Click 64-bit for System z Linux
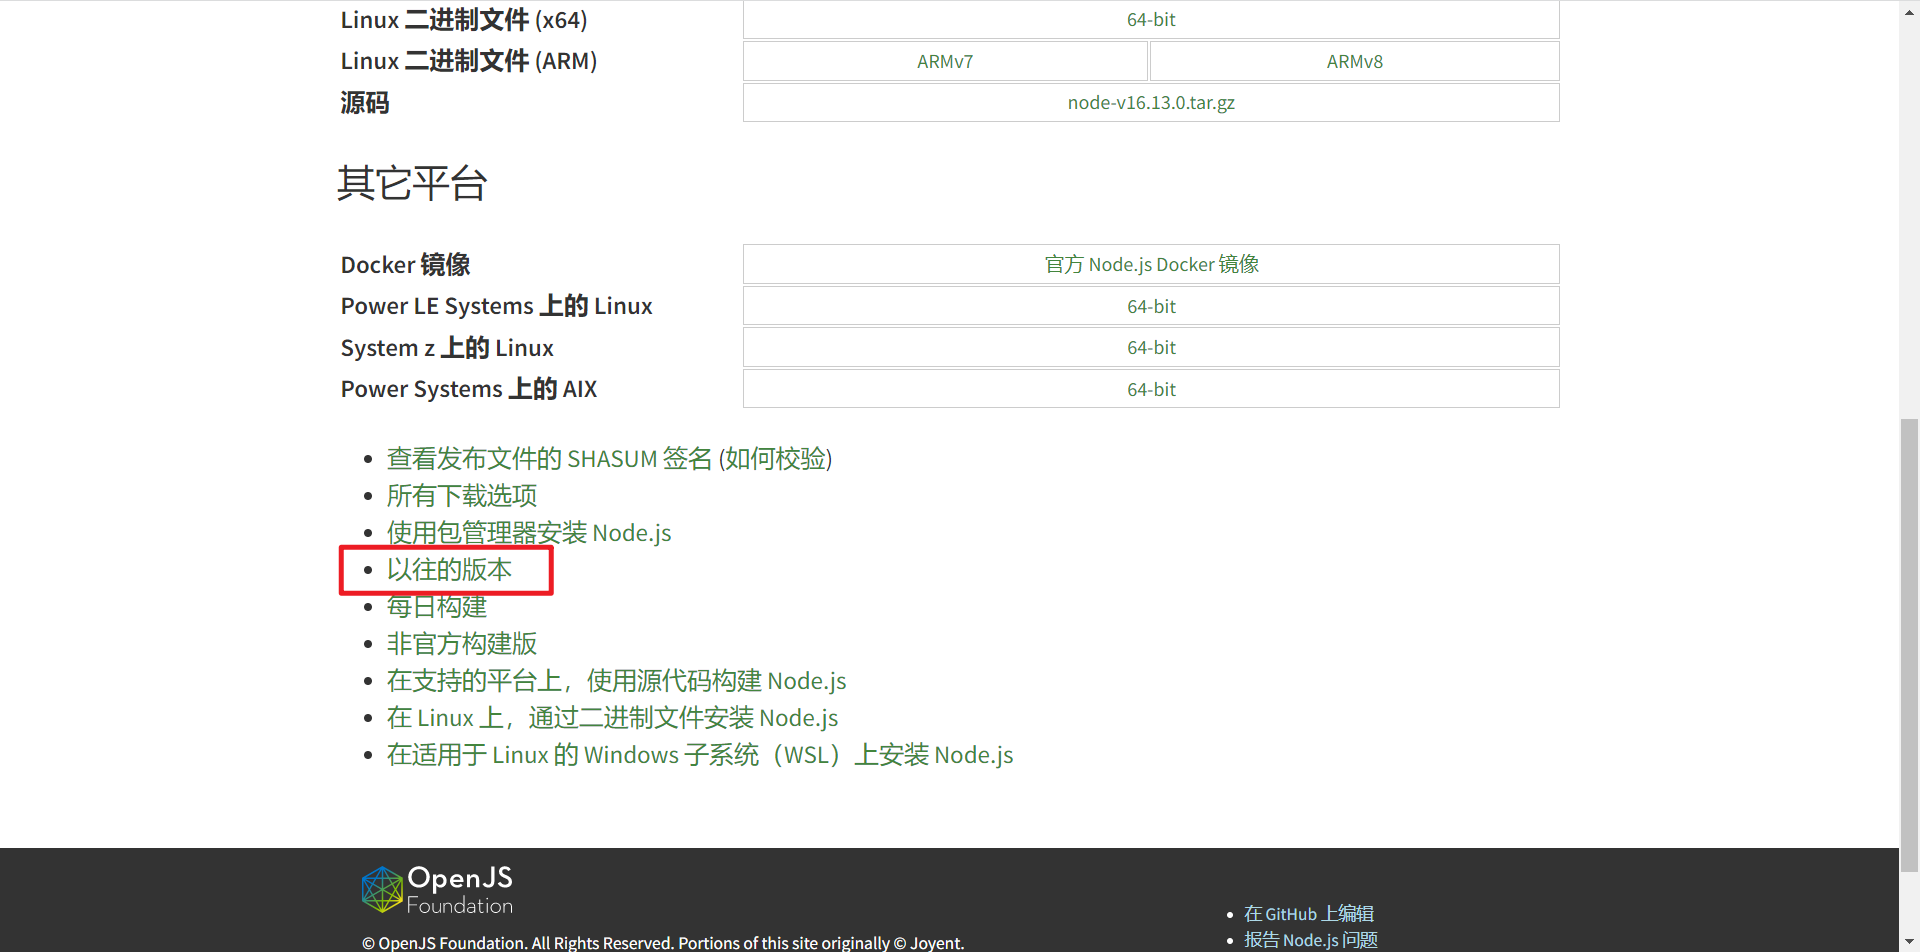The height and width of the screenshot is (952, 1920). [x=1151, y=348]
